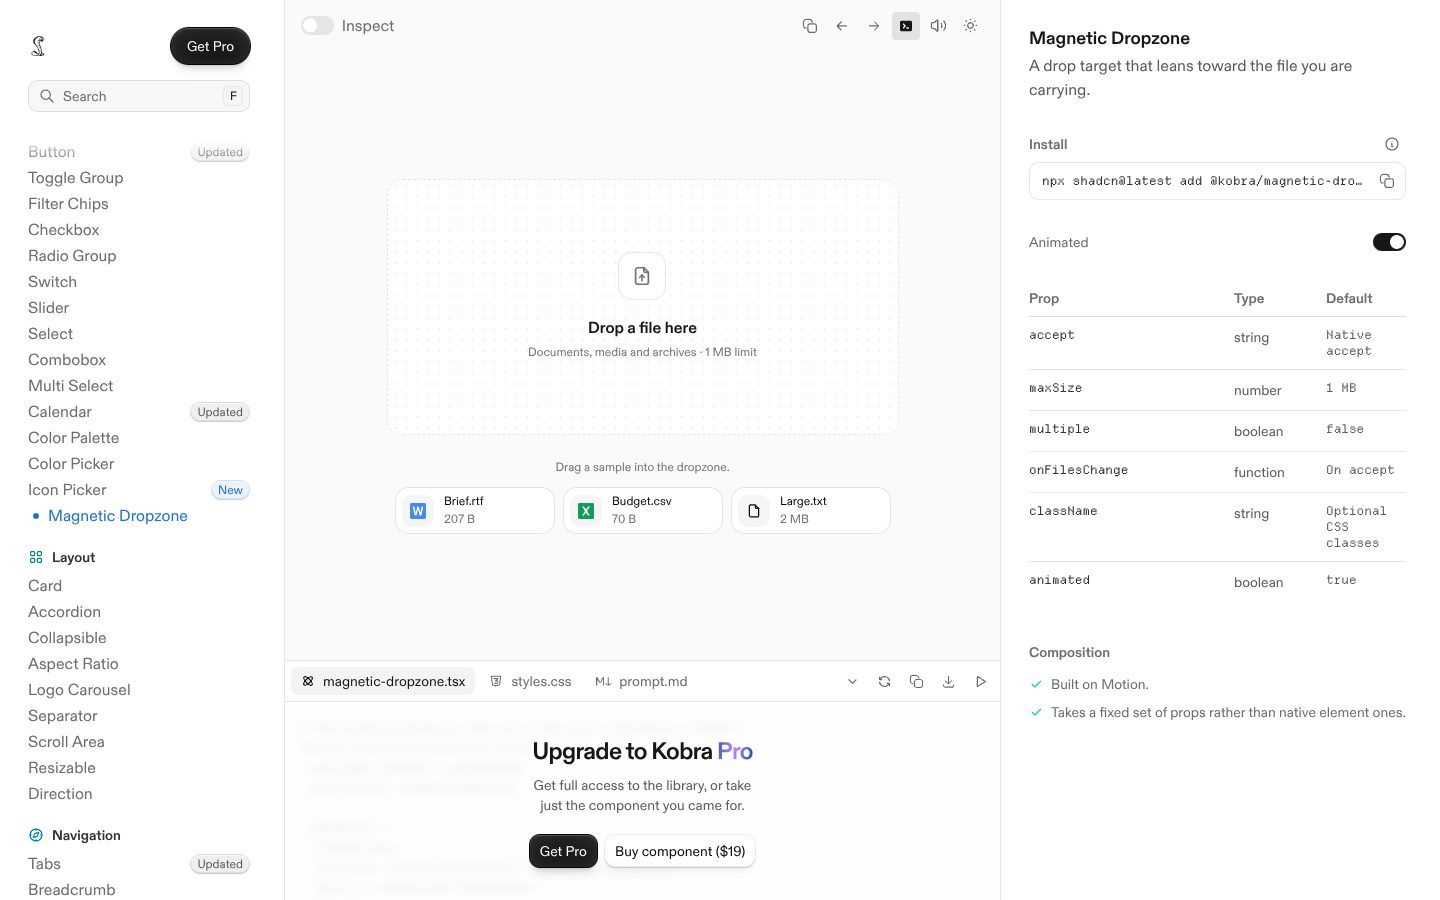Click the Get Pro button beside the logo
Screen dimensions: 1440x900
pos(210,46)
